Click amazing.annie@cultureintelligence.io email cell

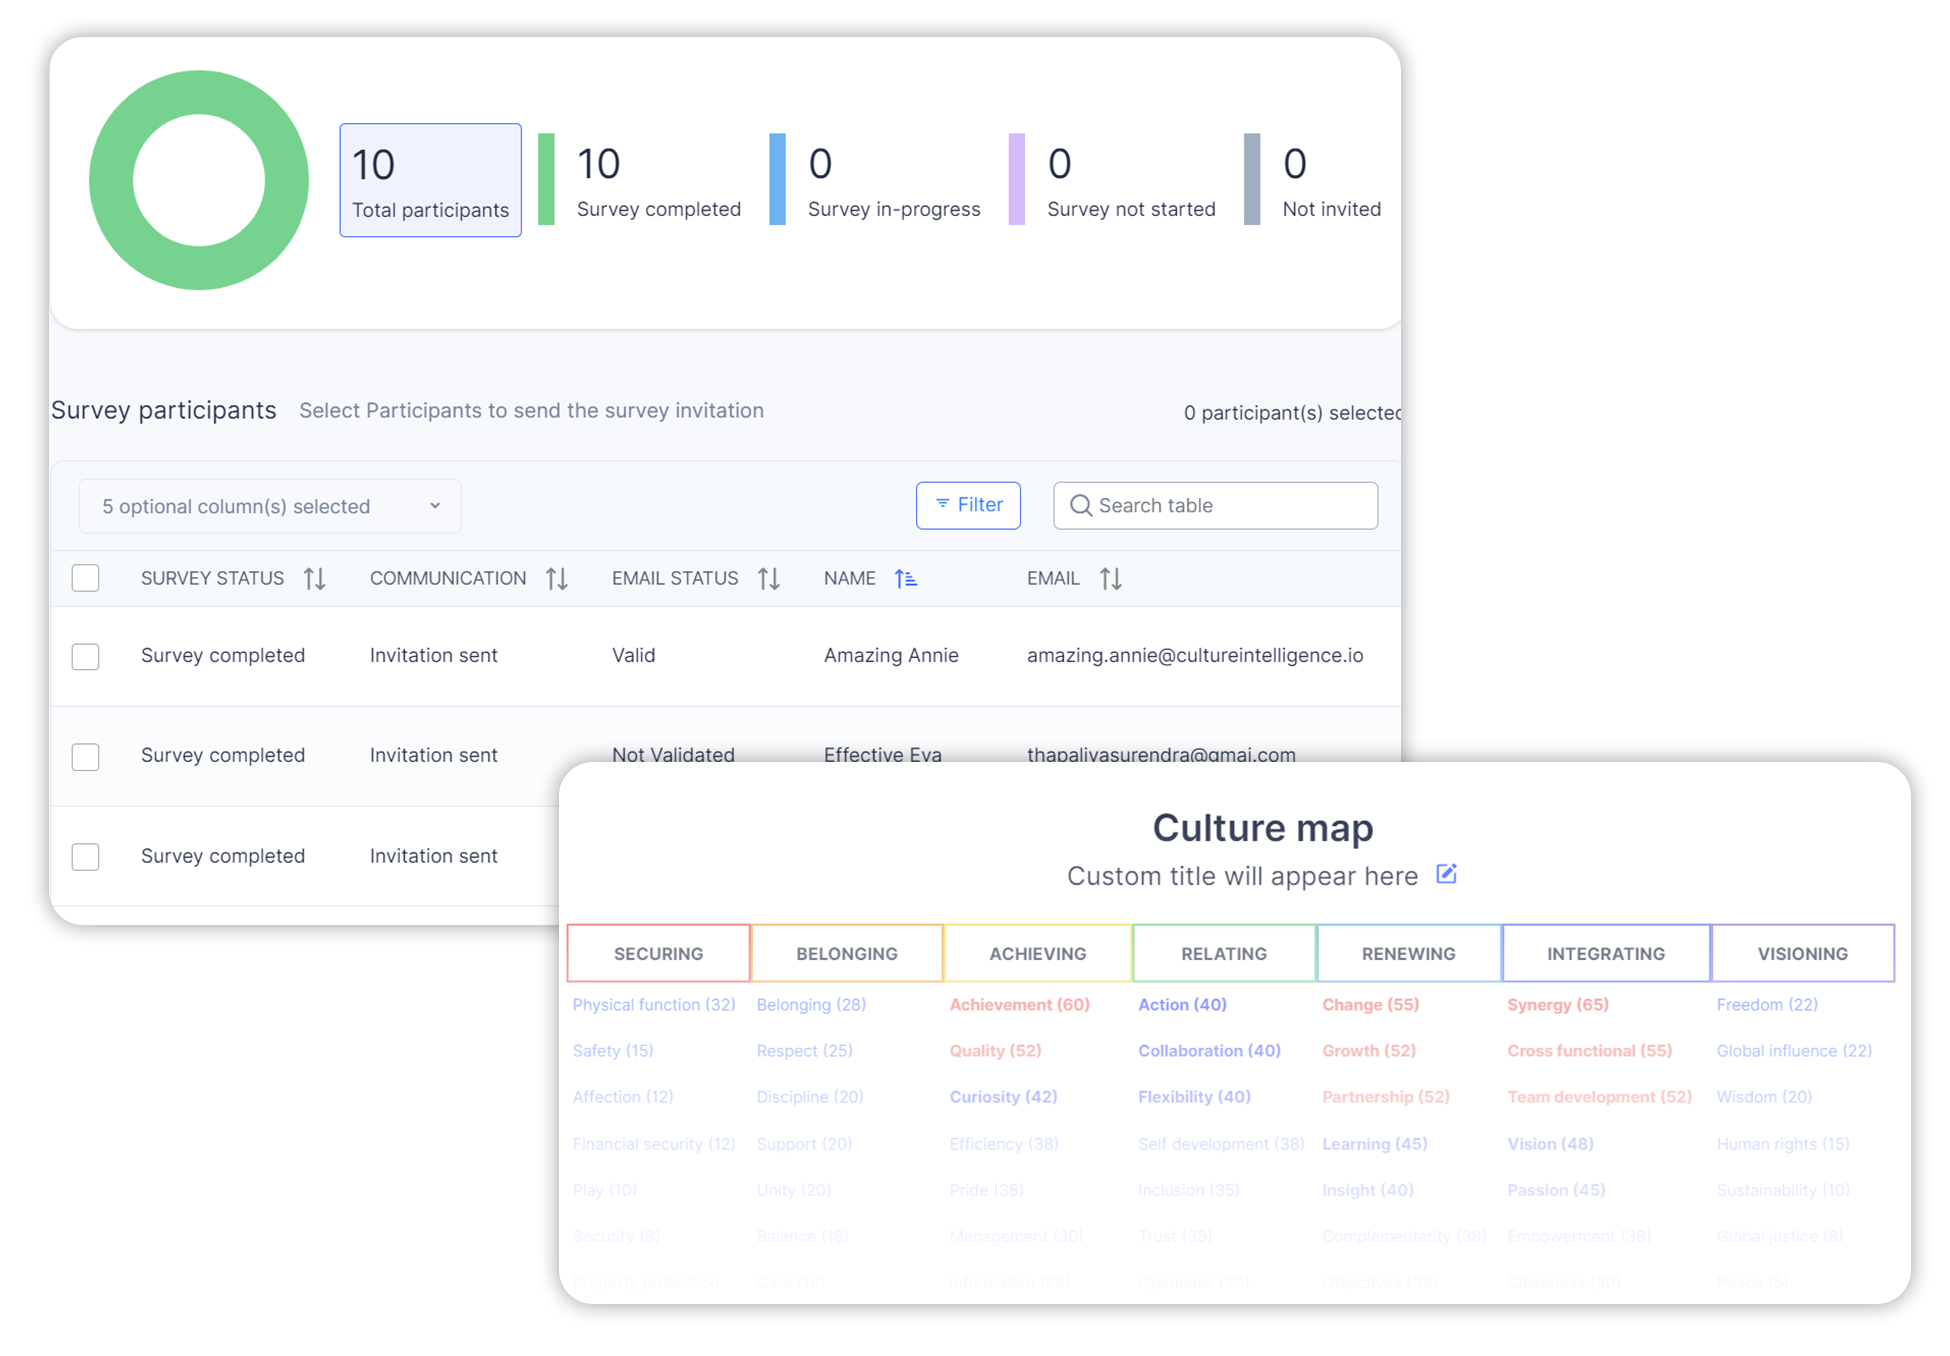1195,655
